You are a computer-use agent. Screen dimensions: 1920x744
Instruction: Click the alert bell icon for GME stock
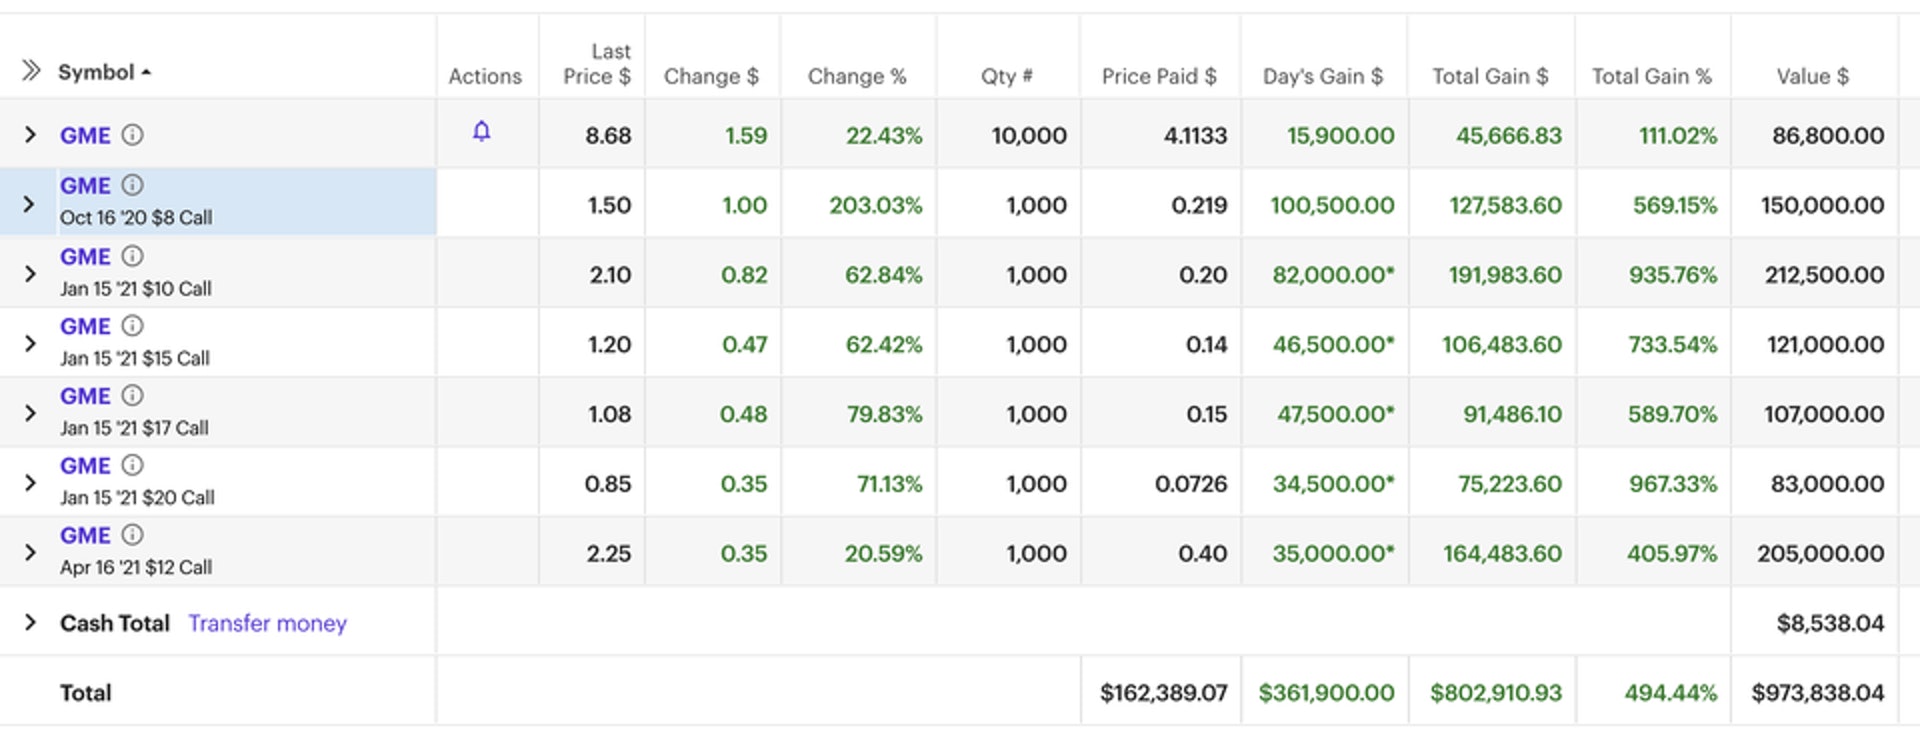481,132
